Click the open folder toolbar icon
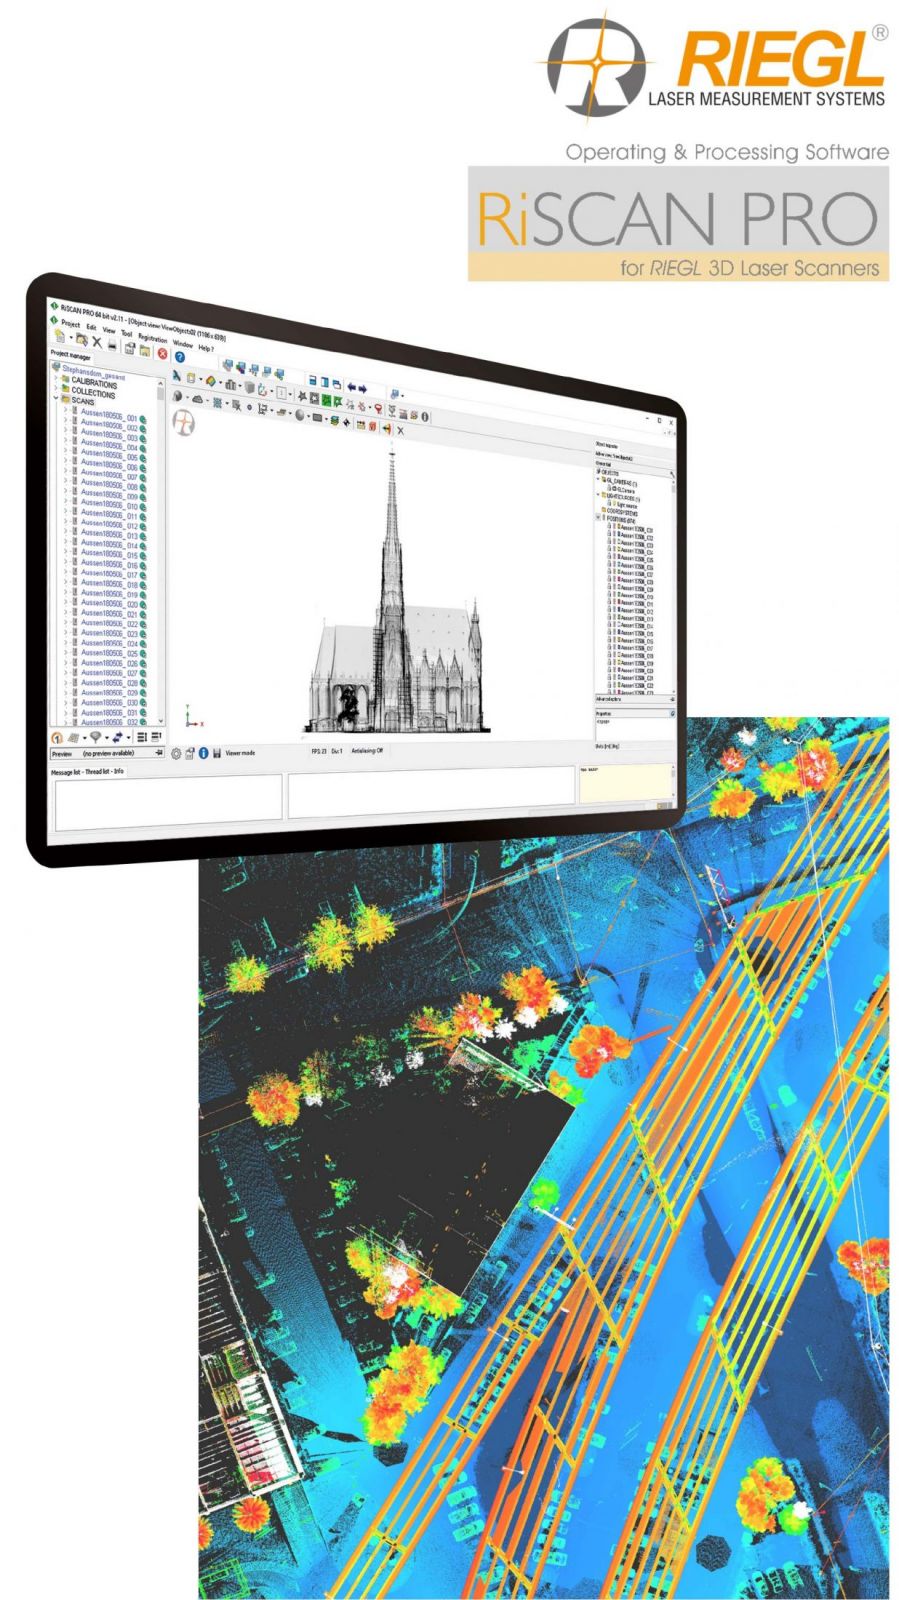The width and height of the screenshot is (899, 1600). [x=82, y=340]
